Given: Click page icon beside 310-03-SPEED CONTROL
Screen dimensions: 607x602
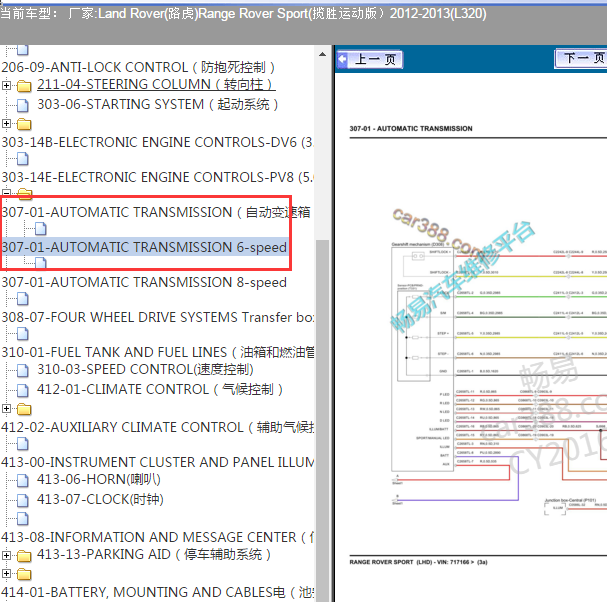Looking at the screenshot, I should tap(23, 370).
